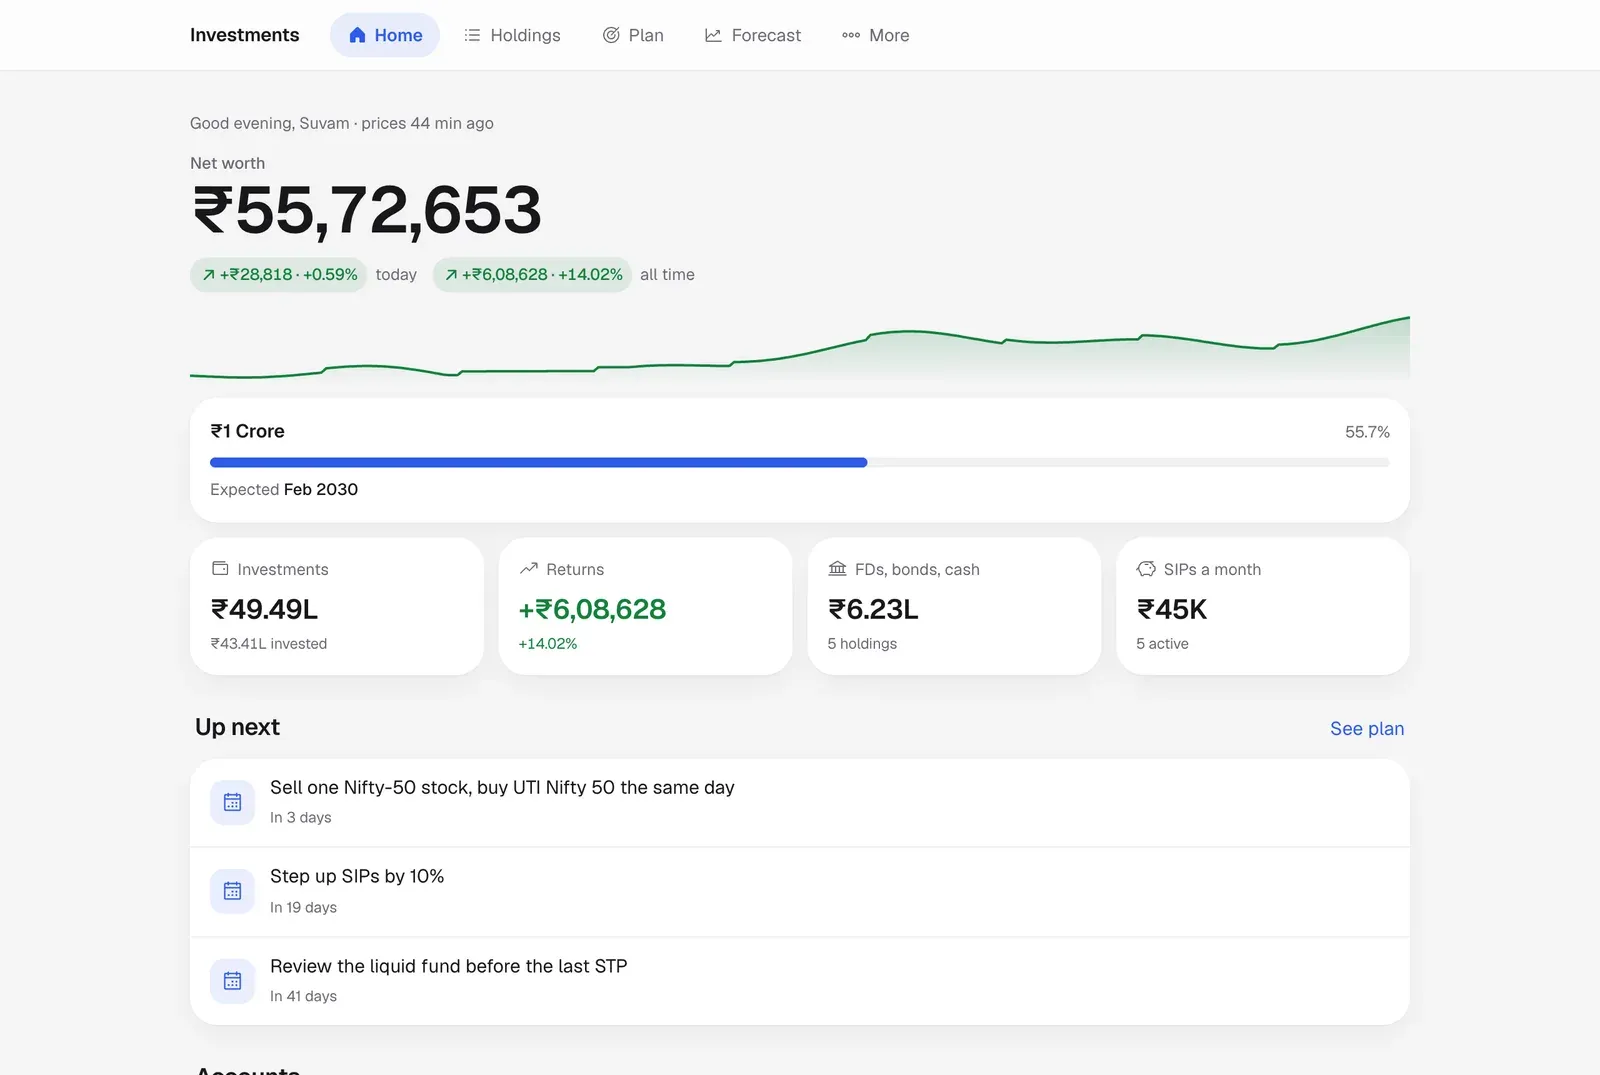This screenshot has width=1600, height=1075.
Task: Open the FDs, bonds, cash ₹6.23L value
Action: pyautogui.click(x=873, y=609)
